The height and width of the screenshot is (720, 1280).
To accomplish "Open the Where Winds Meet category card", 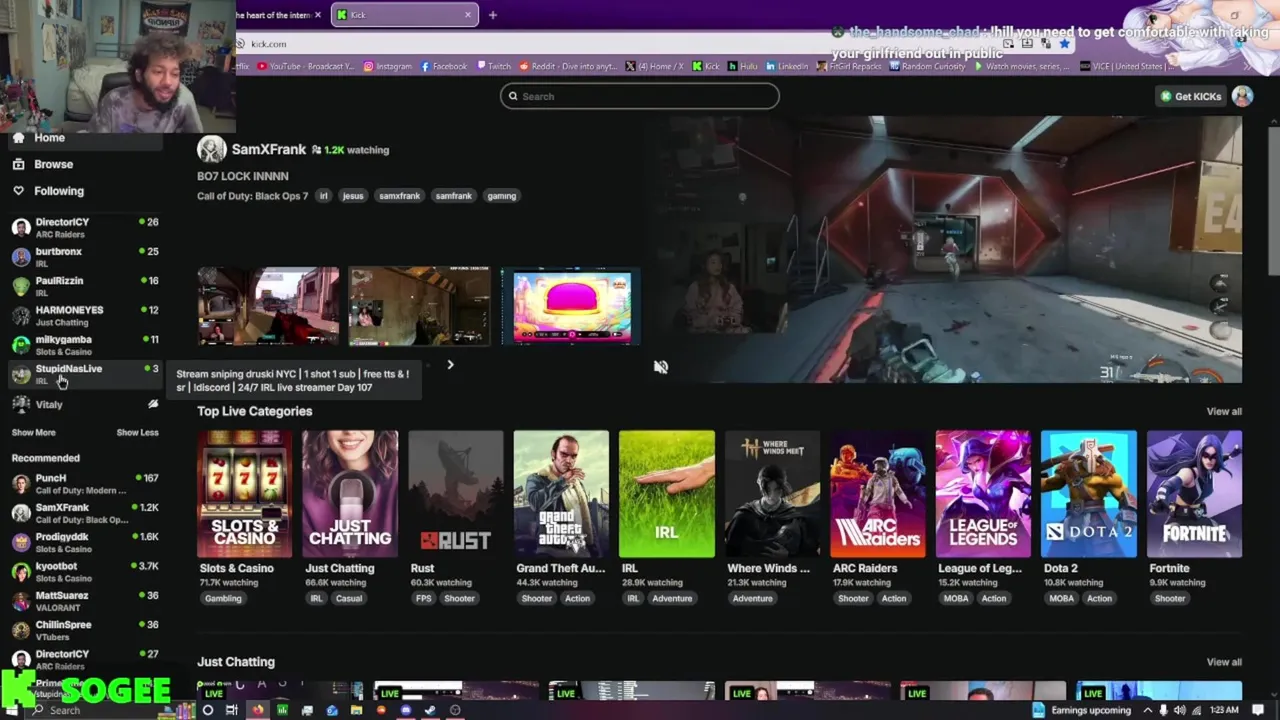I will pyautogui.click(x=772, y=494).
